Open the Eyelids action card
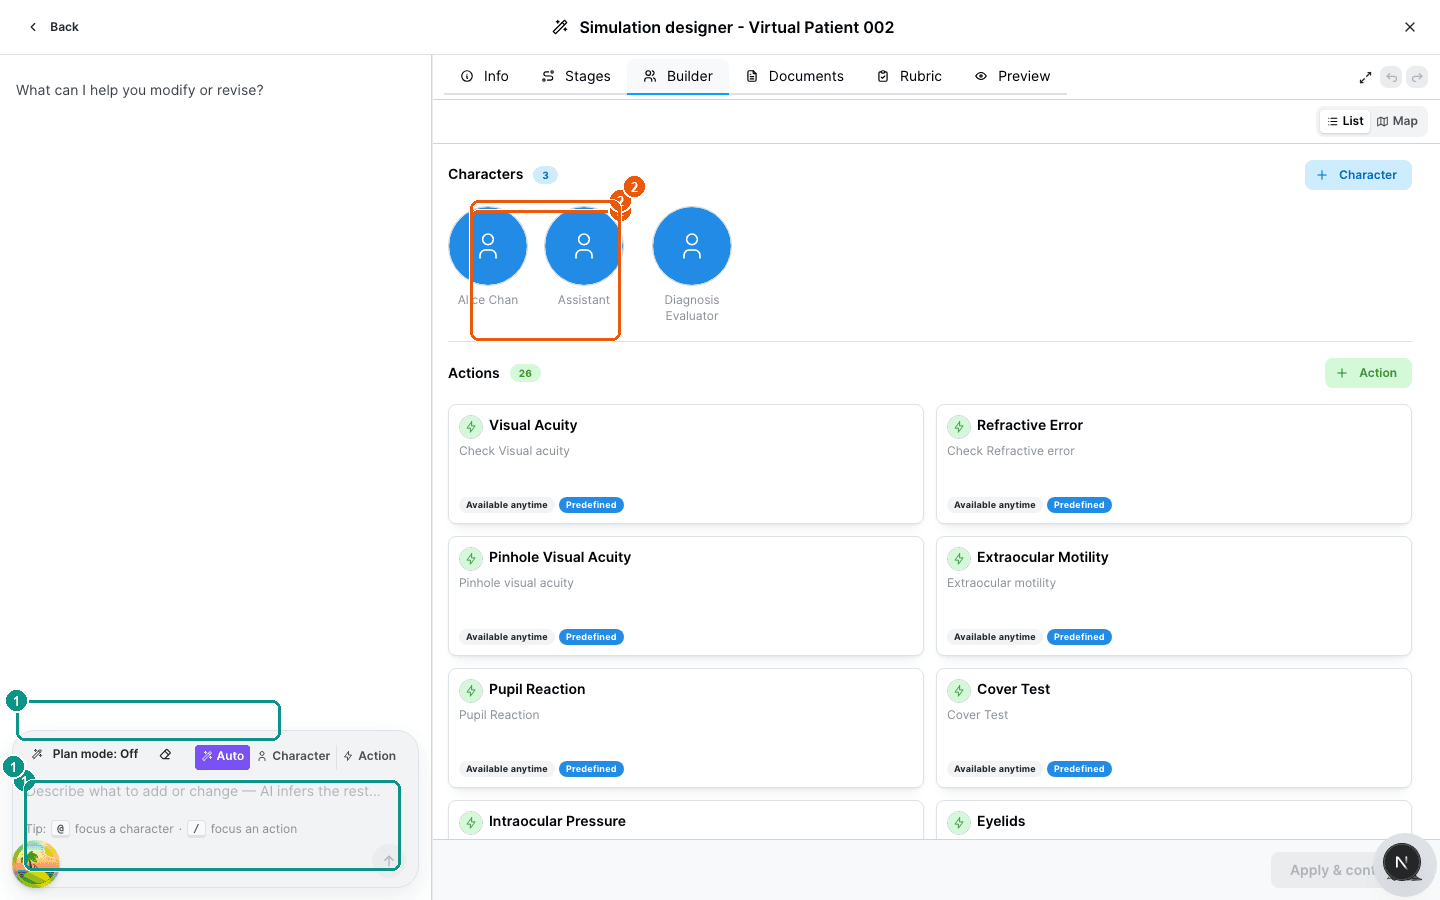This screenshot has width=1440, height=900. pos(1174,820)
